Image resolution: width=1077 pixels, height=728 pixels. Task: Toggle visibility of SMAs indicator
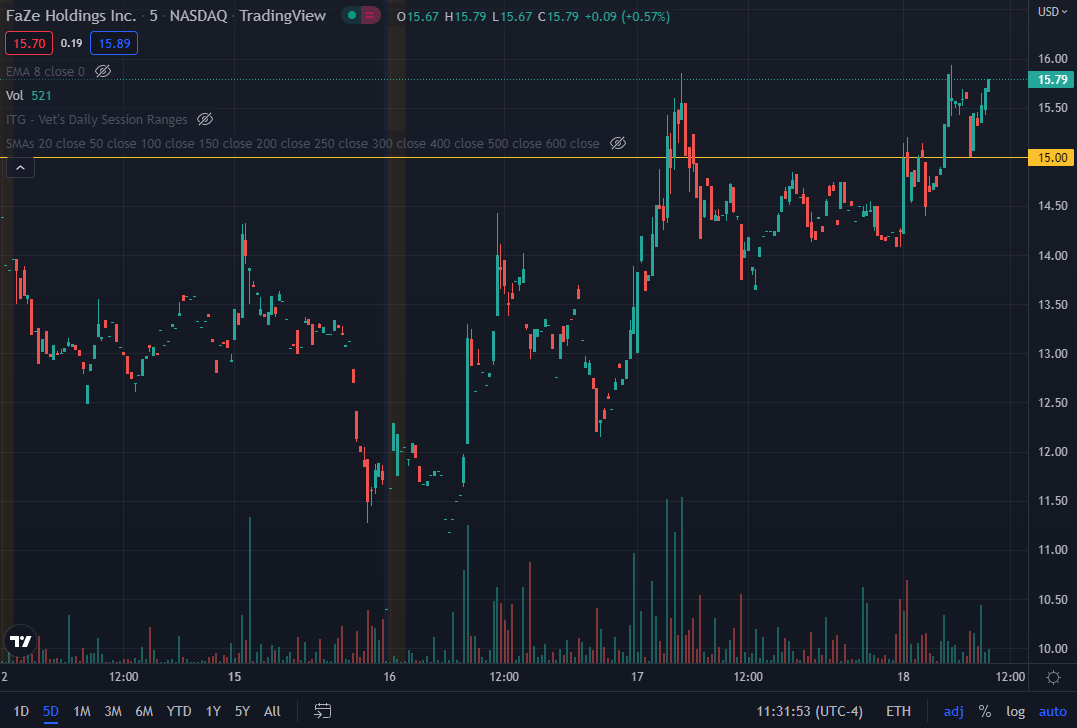tap(618, 144)
